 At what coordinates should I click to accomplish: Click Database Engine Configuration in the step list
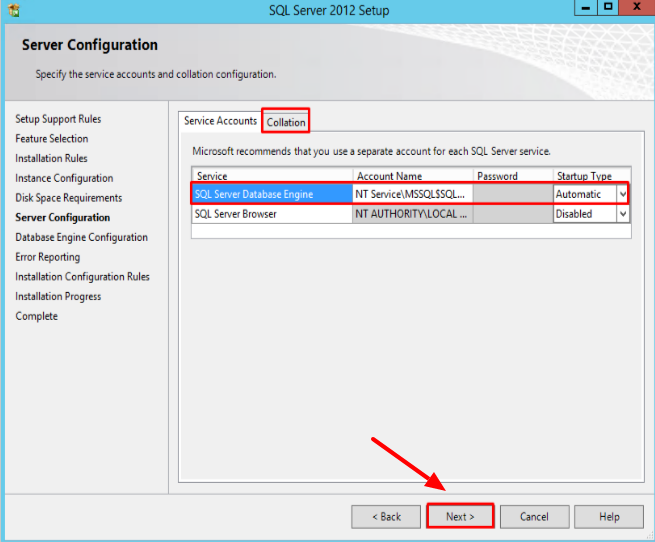tap(81, 237)
